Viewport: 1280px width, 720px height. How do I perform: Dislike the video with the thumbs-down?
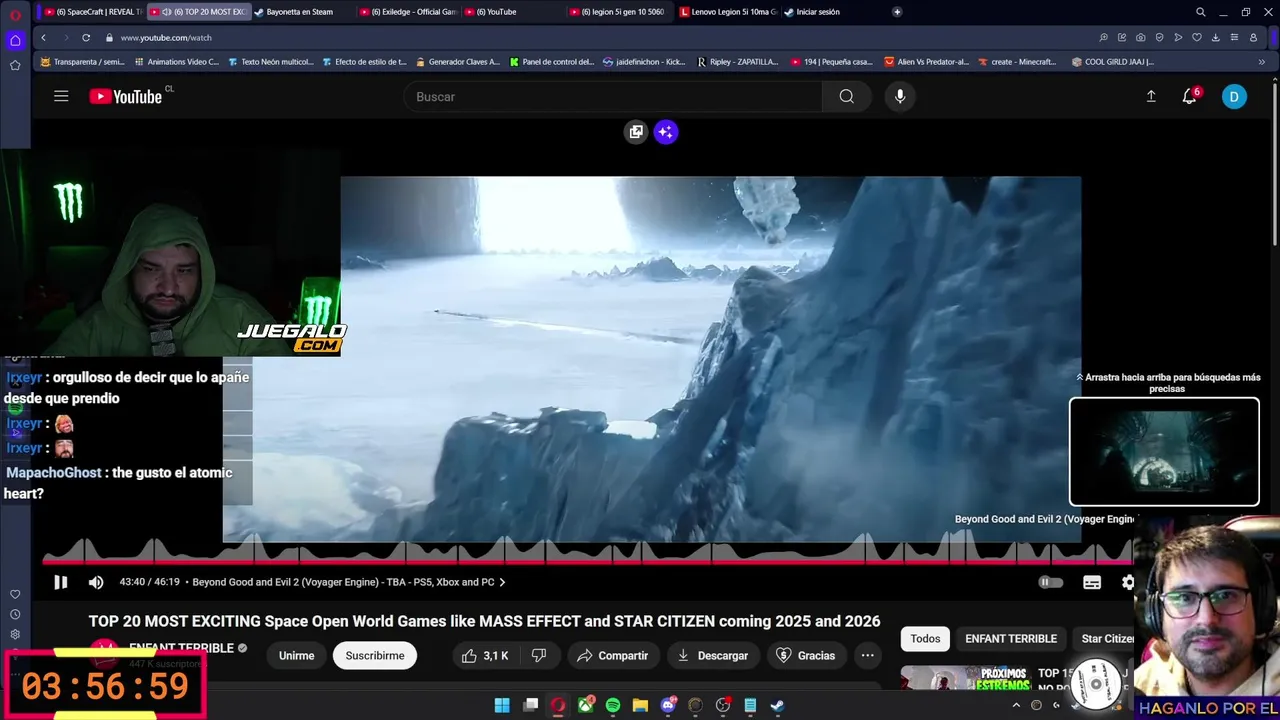[539, 655]
